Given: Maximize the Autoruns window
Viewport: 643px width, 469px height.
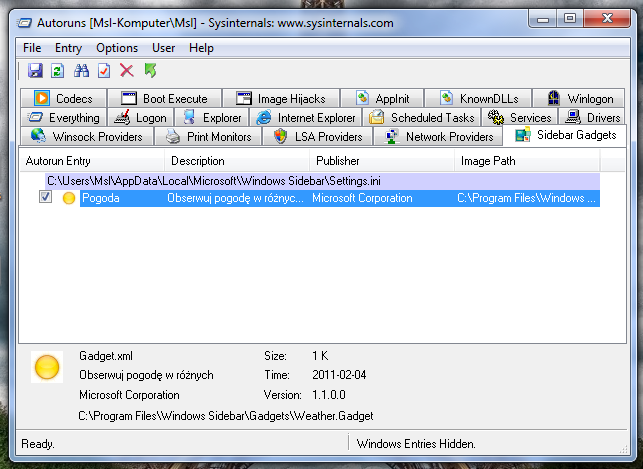Looking at the screenshot, I should 570,19.
